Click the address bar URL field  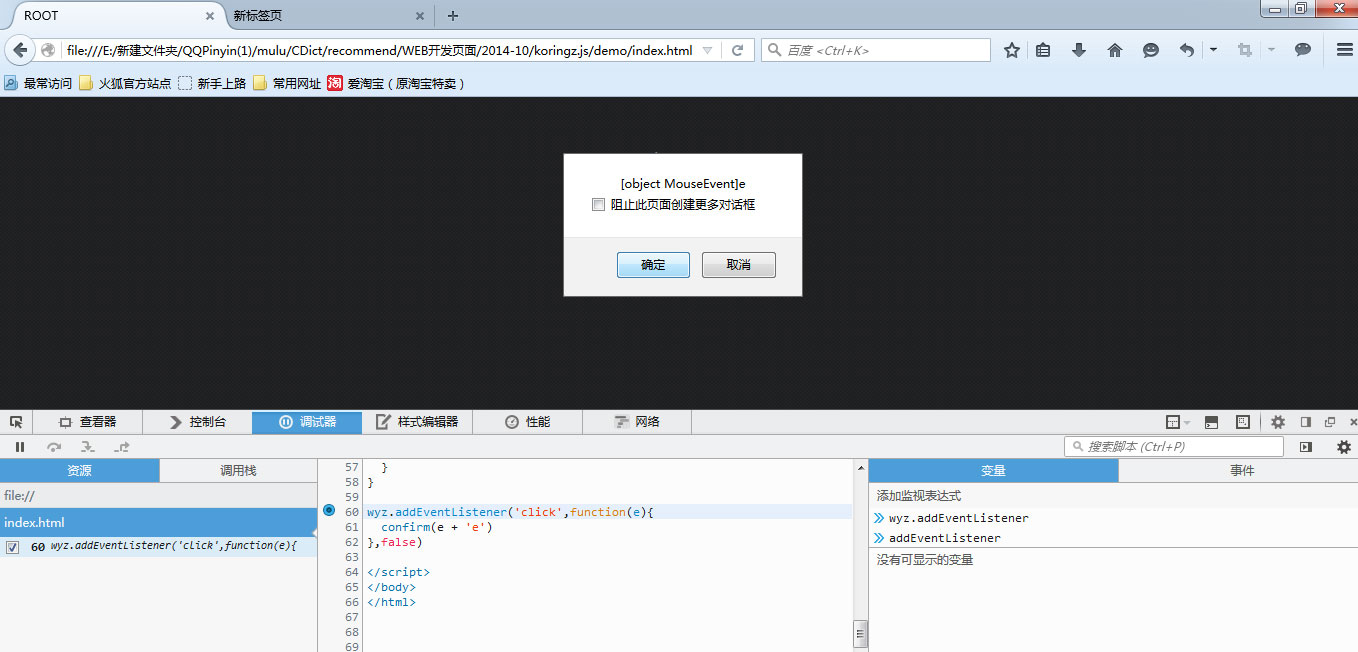point(380,50)
